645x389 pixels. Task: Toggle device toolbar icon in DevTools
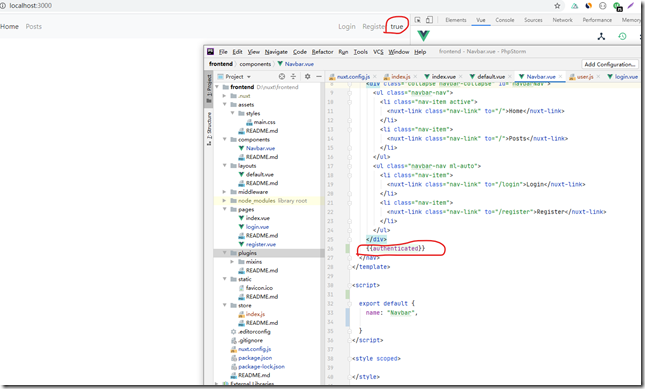(x=429, y=20)
